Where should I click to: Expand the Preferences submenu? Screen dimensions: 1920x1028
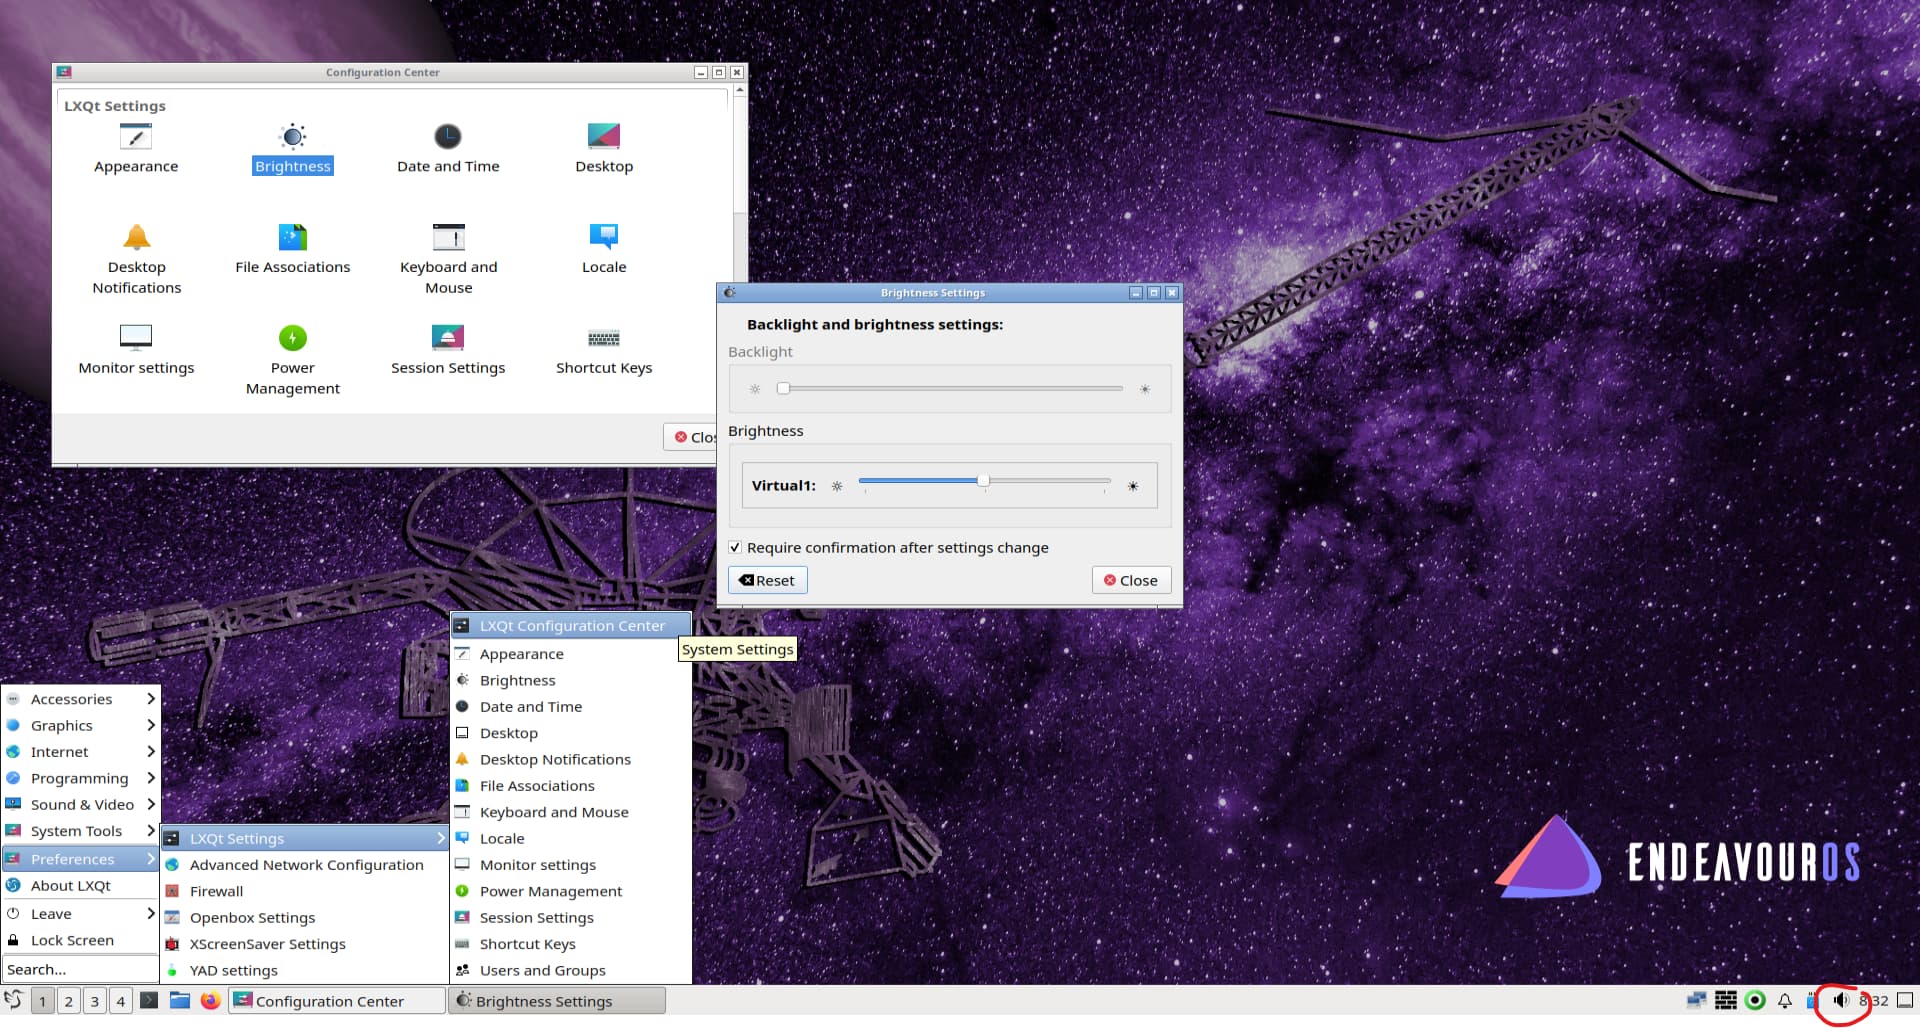(x=81, y=859)
